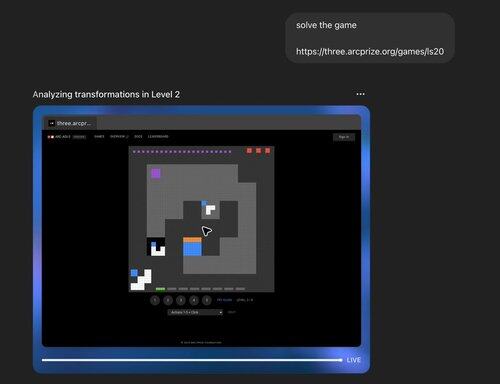Select action button 5
The height and width of the screenshot is (384, 500).
[207, 300]
